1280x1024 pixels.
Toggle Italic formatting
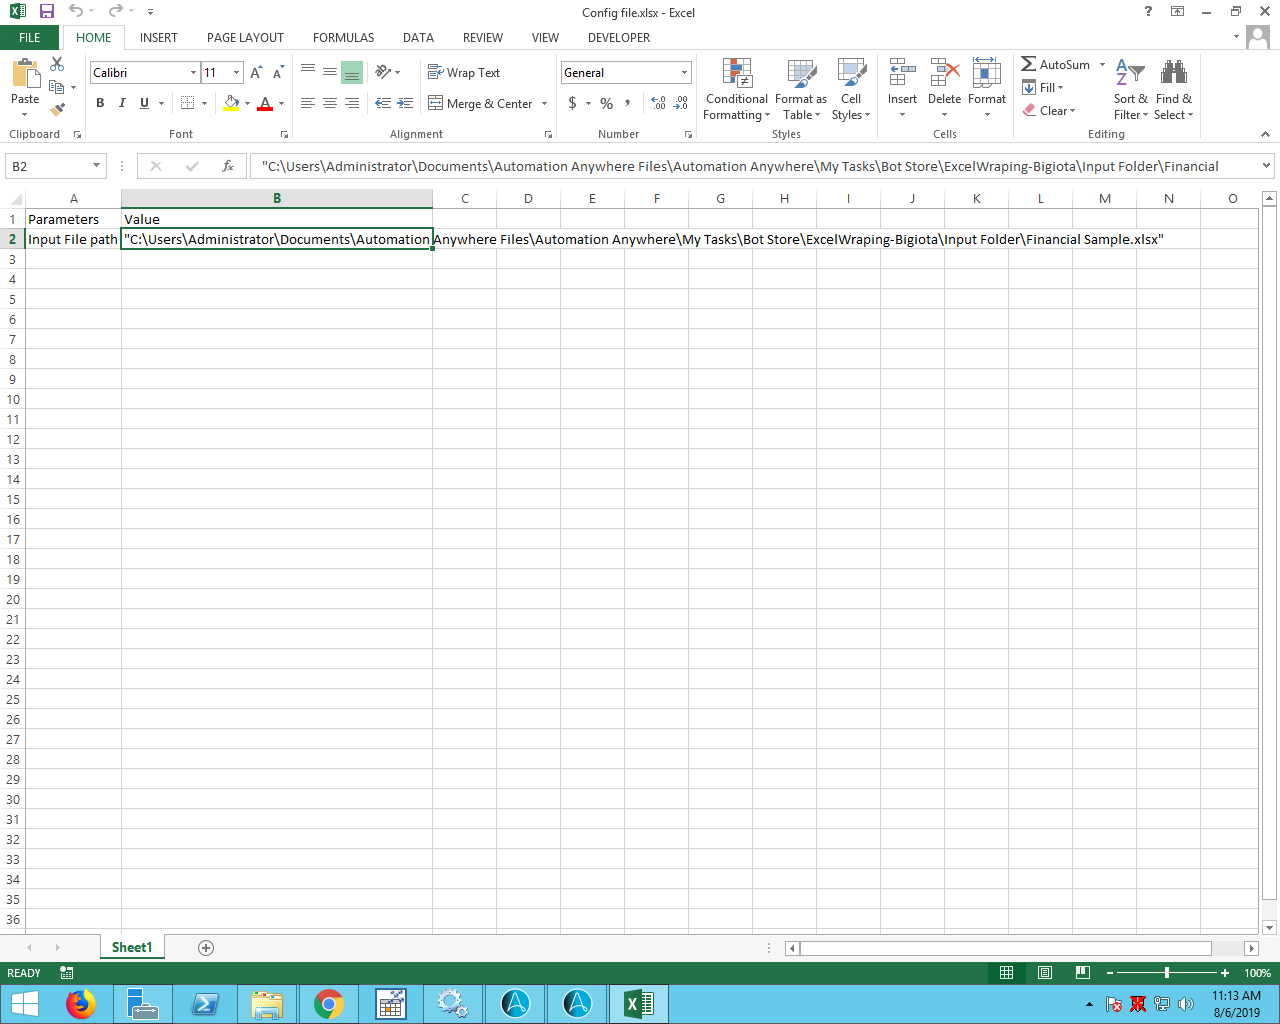coord(122,104)
